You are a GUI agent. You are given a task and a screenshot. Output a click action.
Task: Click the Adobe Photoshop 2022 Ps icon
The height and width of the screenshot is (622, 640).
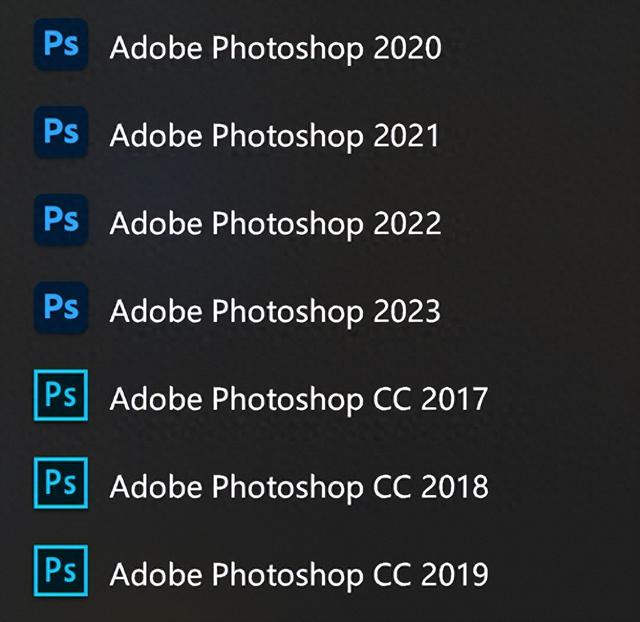pyautogui.click(x=61, y=221)
